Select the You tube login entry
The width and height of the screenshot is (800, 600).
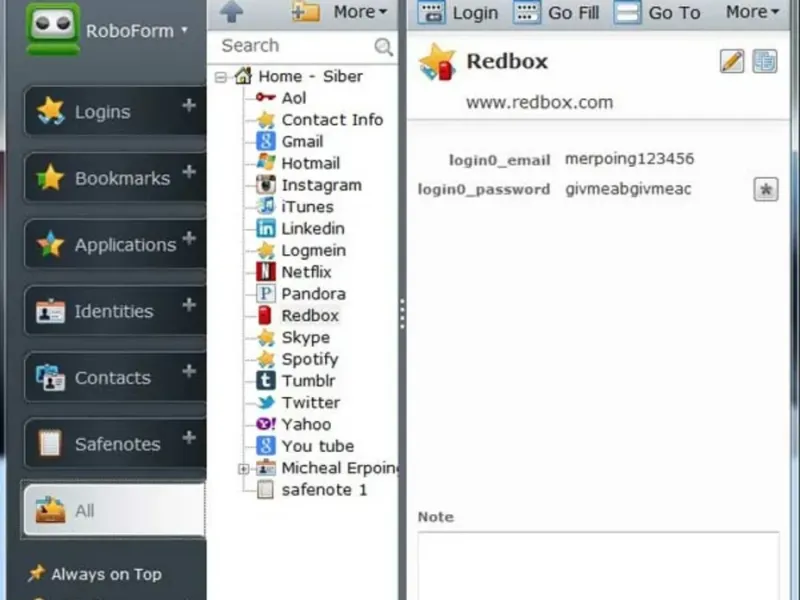305,446
